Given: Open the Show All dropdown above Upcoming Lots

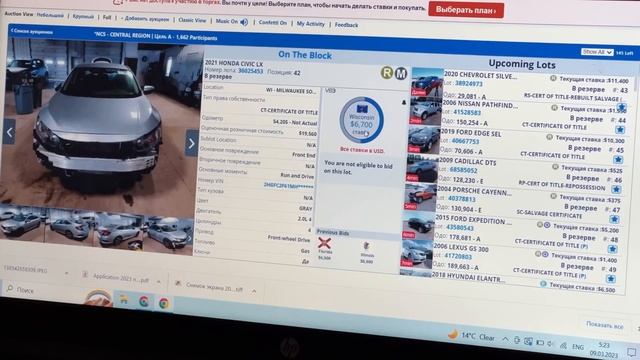Looking at the screenshot, I should (x=597, y=52).
